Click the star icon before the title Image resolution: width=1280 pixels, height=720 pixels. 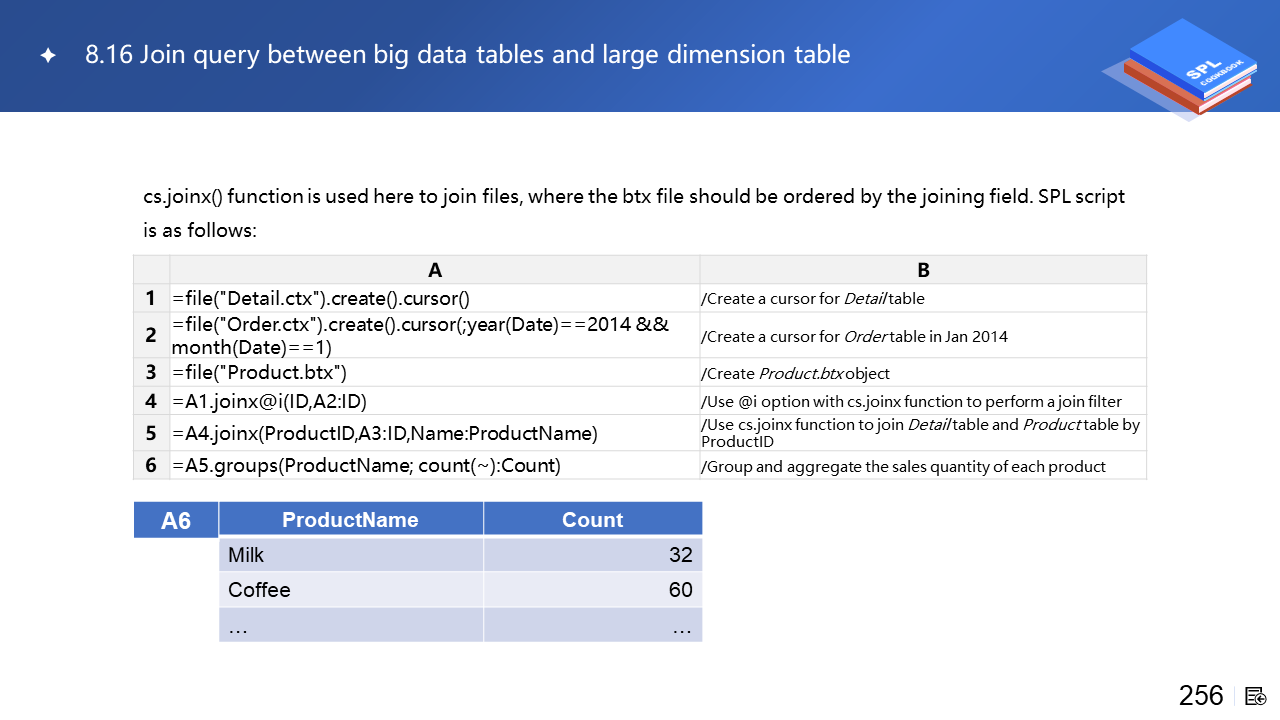click(47, 56)
